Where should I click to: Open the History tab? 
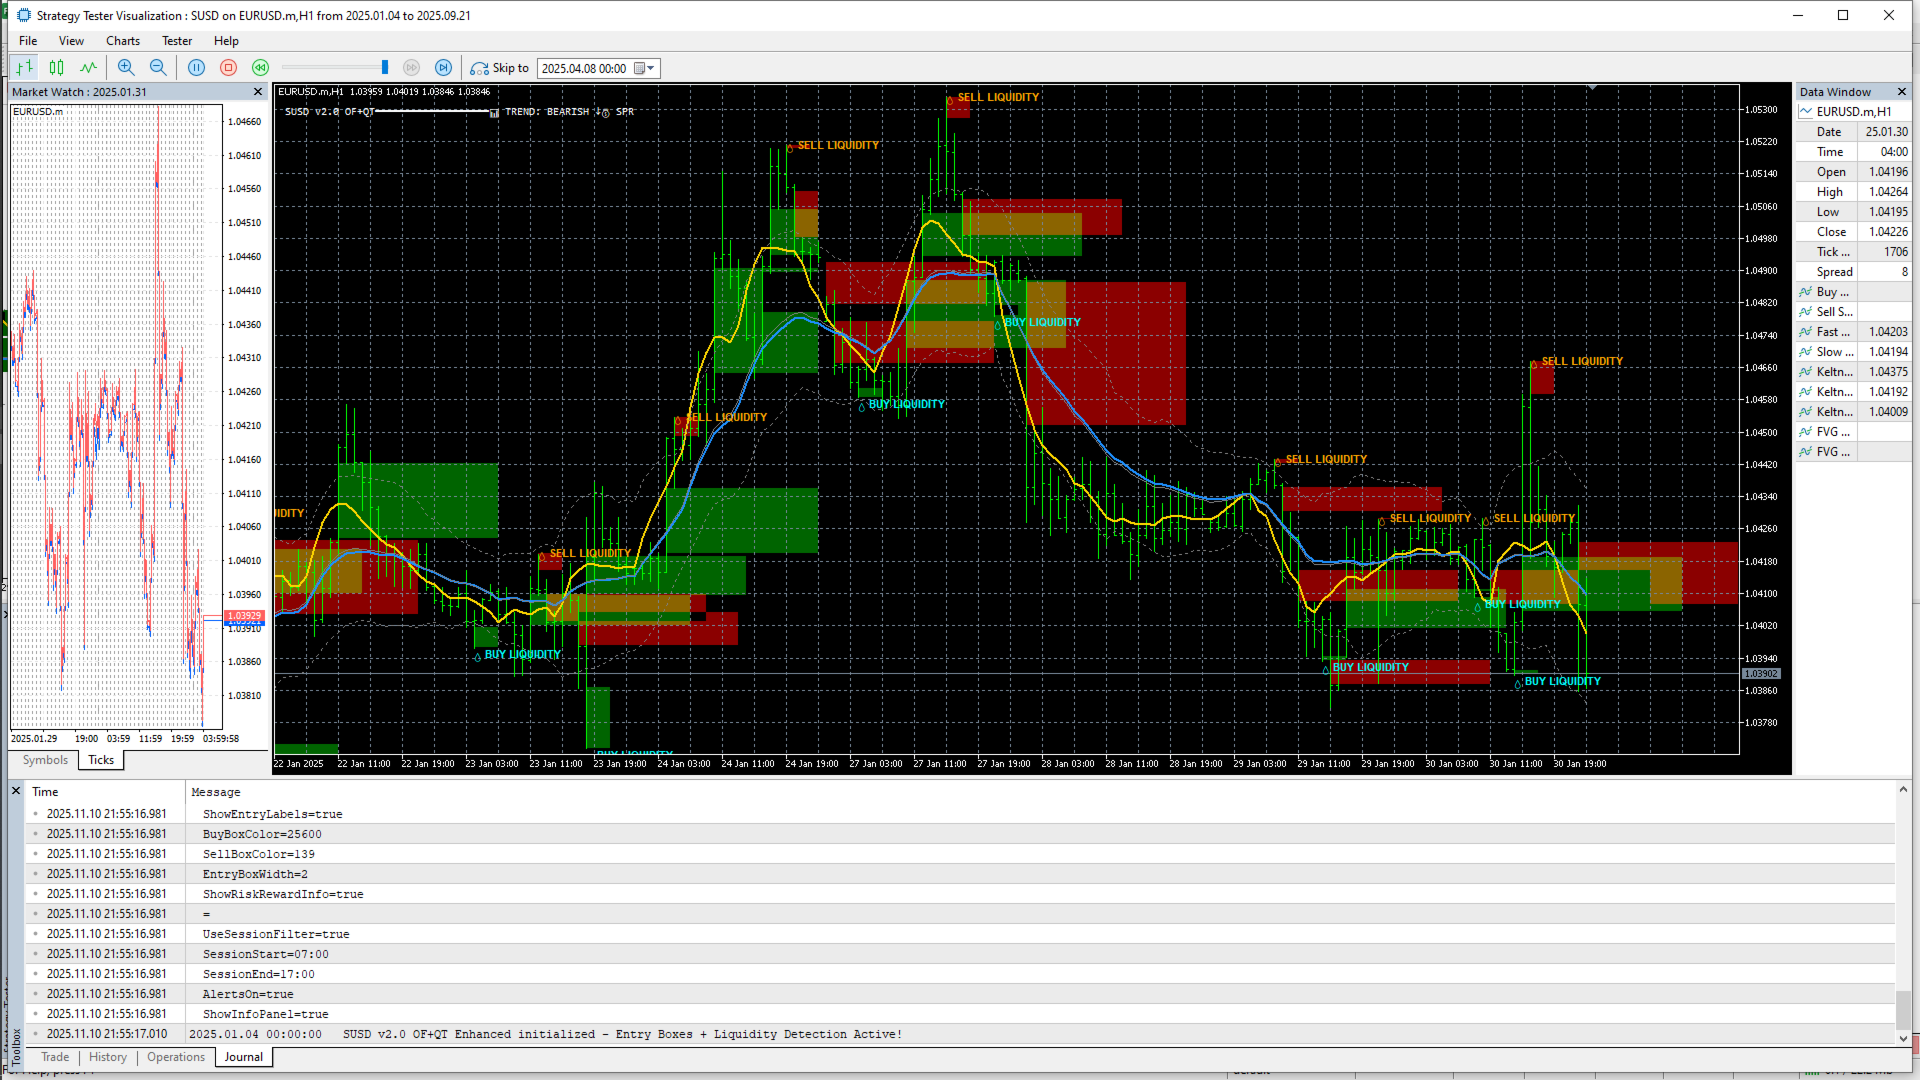(108, 1057)
